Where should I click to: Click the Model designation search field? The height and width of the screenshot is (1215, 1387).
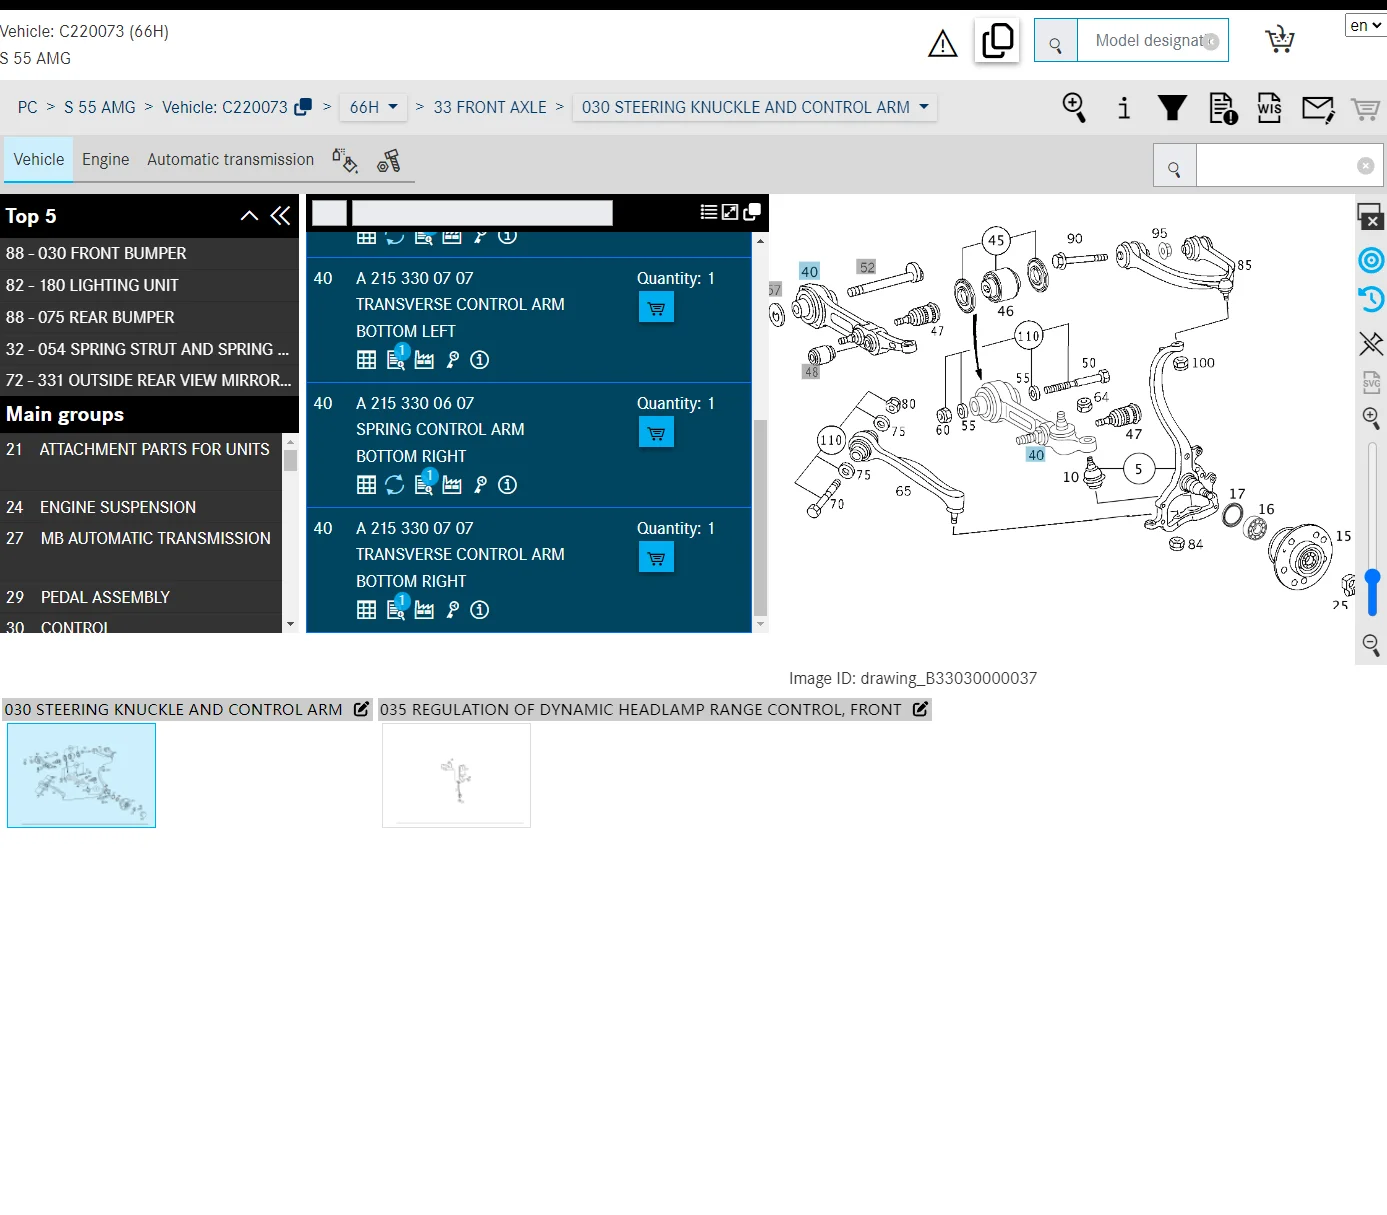pyautogui.click(x=1152, y=41)
